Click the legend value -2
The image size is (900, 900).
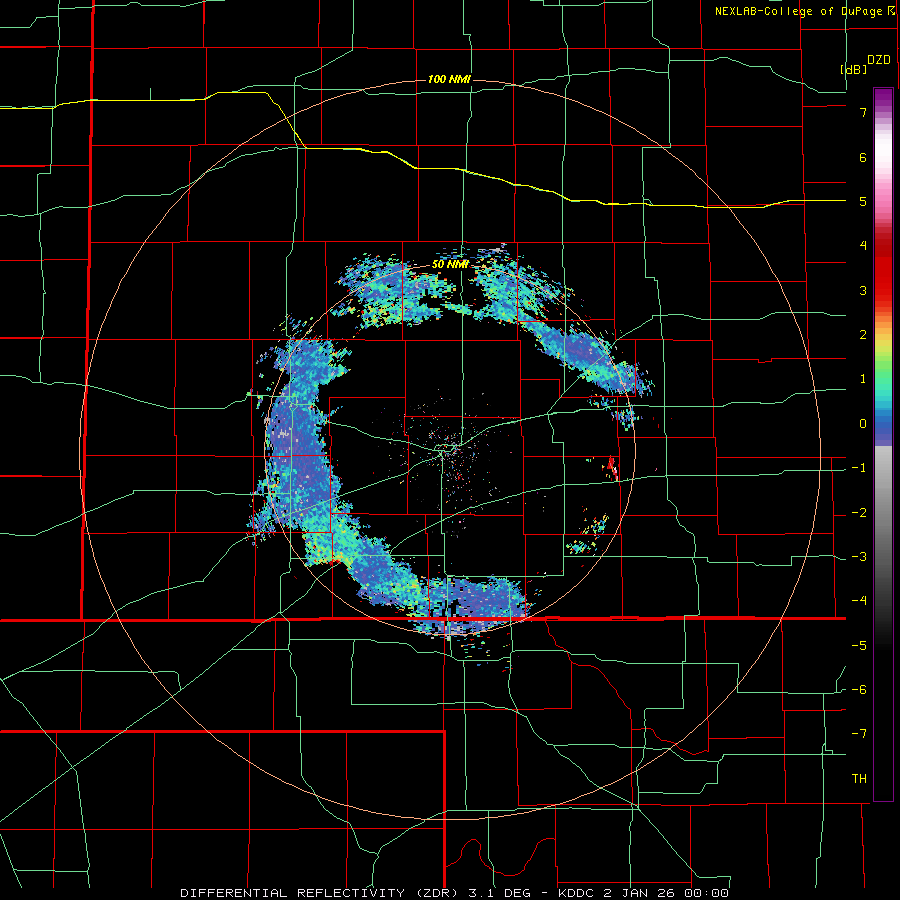tap(859, 512)
